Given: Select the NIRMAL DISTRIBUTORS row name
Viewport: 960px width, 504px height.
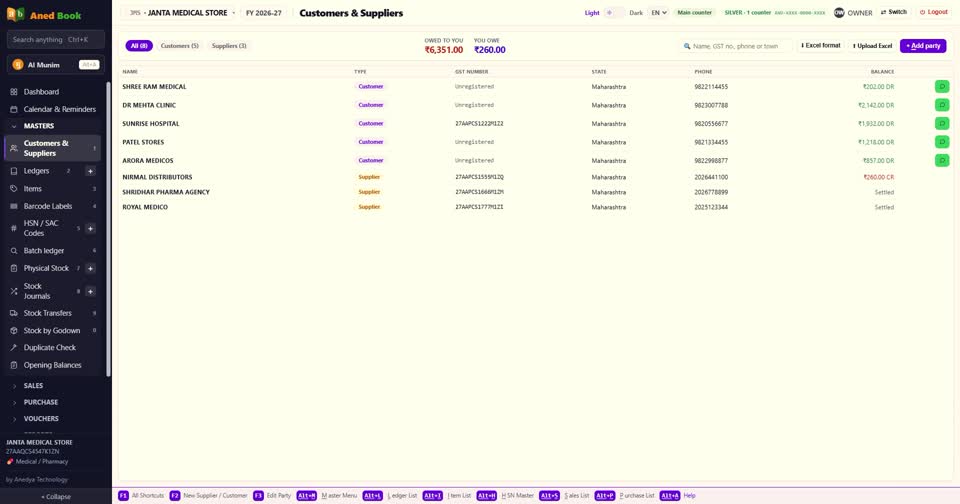Looking at the screenshot, I should tap(157, 177).
